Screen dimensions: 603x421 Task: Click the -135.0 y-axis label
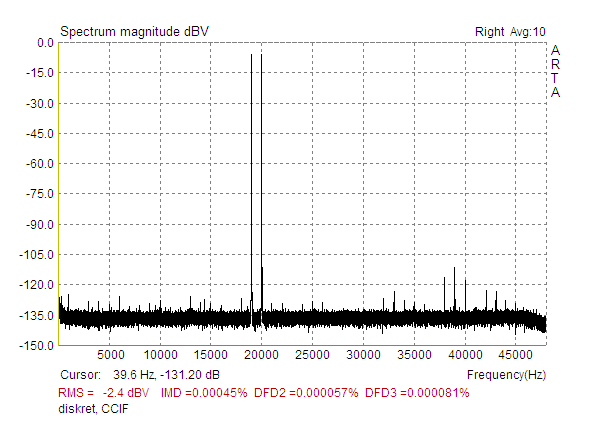[37, 316]
